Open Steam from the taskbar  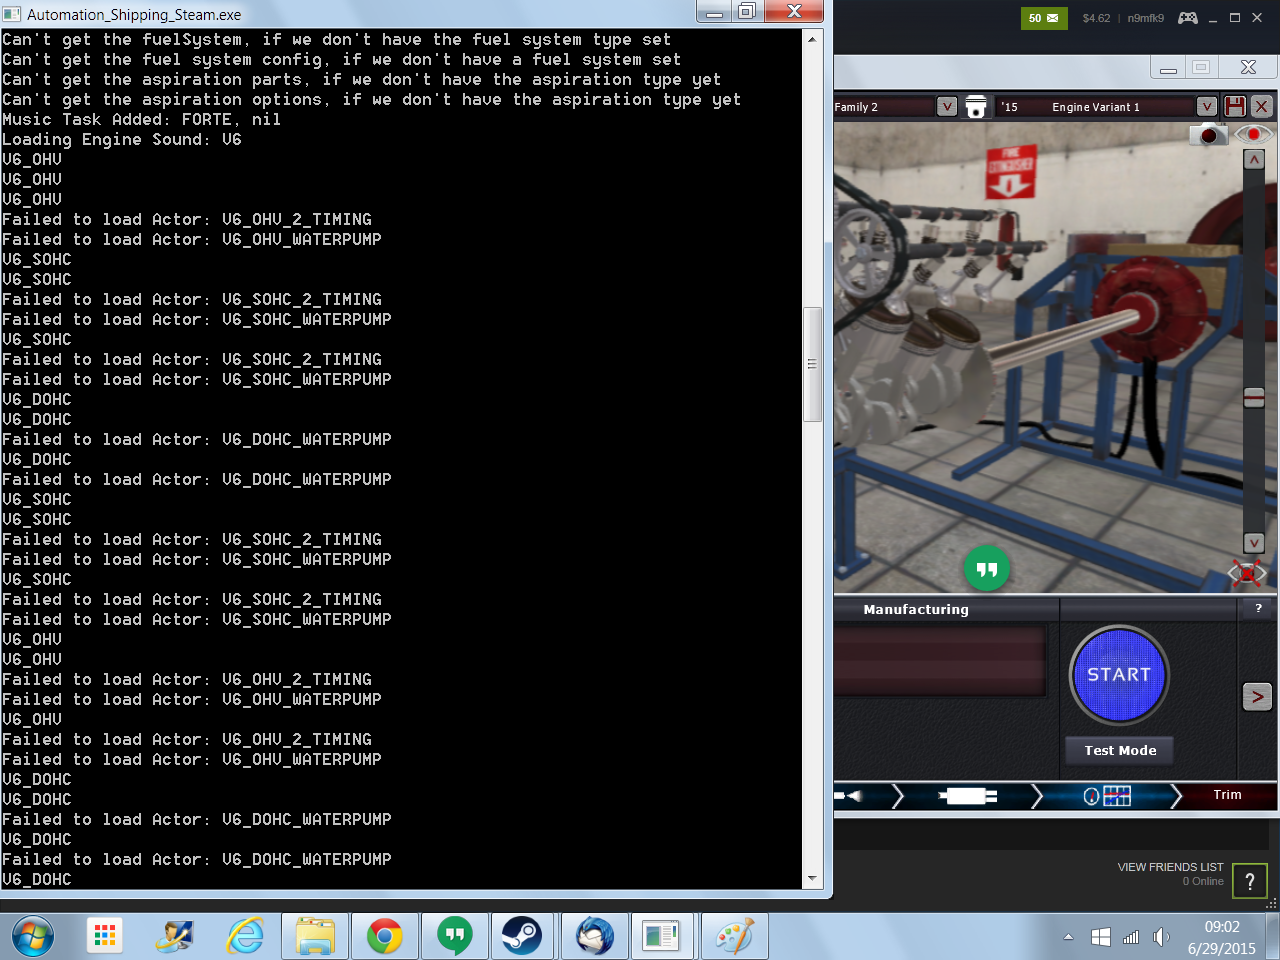[x=522, y=937]
